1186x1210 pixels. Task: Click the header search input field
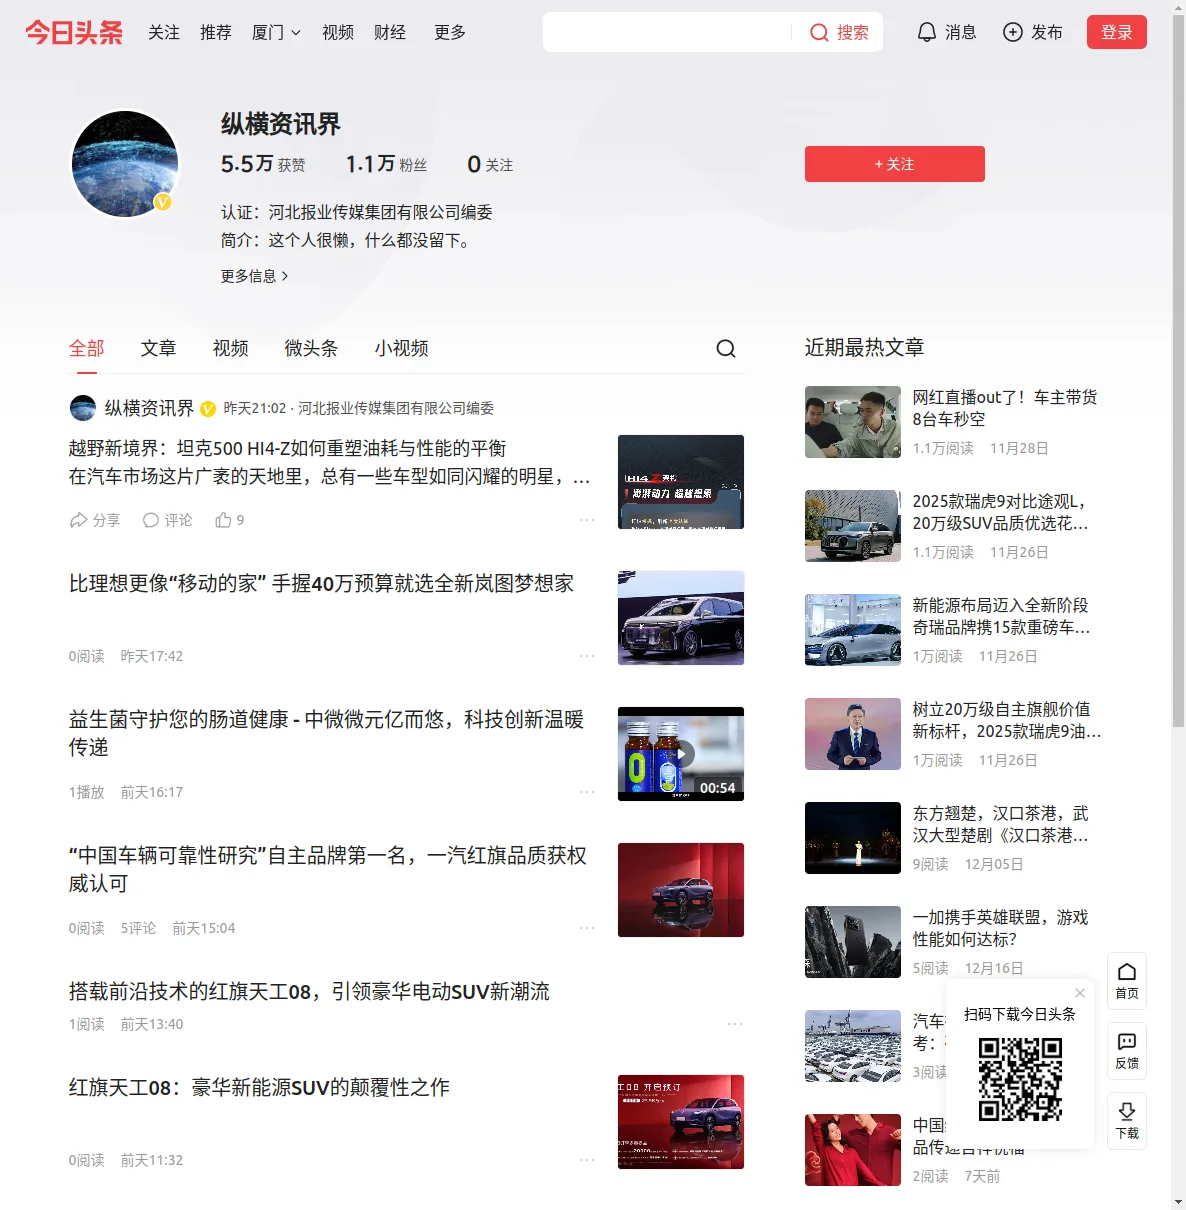[666, 32]
